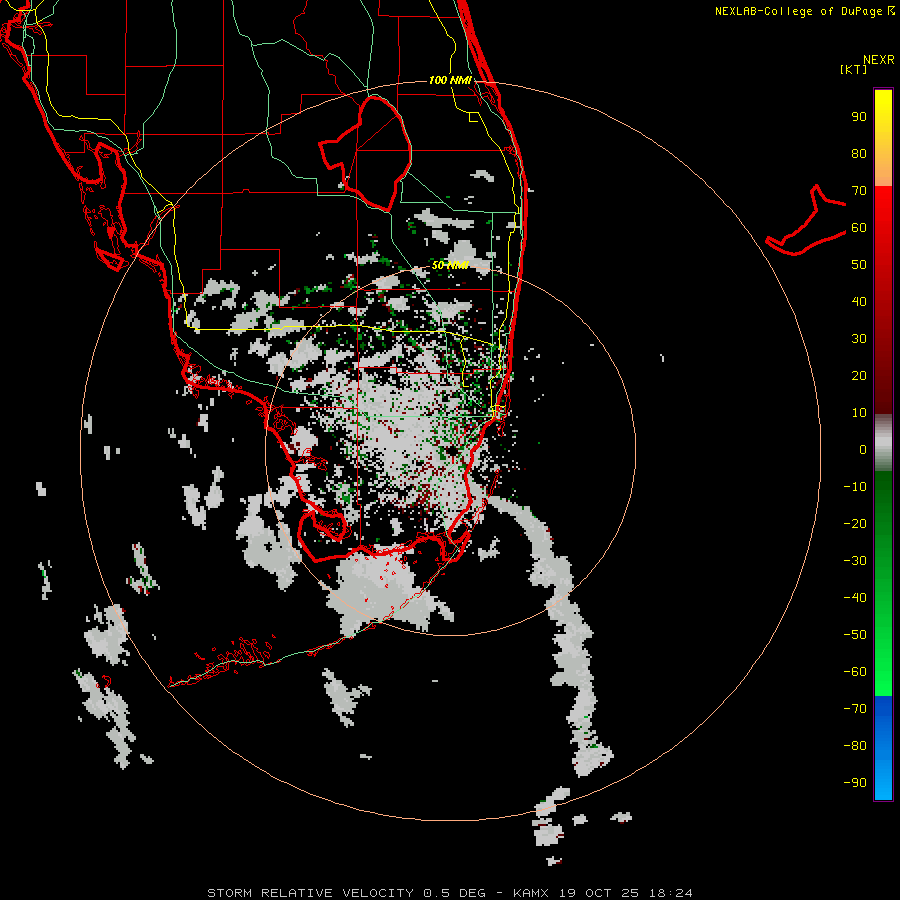
Task: Click the -20 value on the velocity scale
Action: tap(855, 524)
